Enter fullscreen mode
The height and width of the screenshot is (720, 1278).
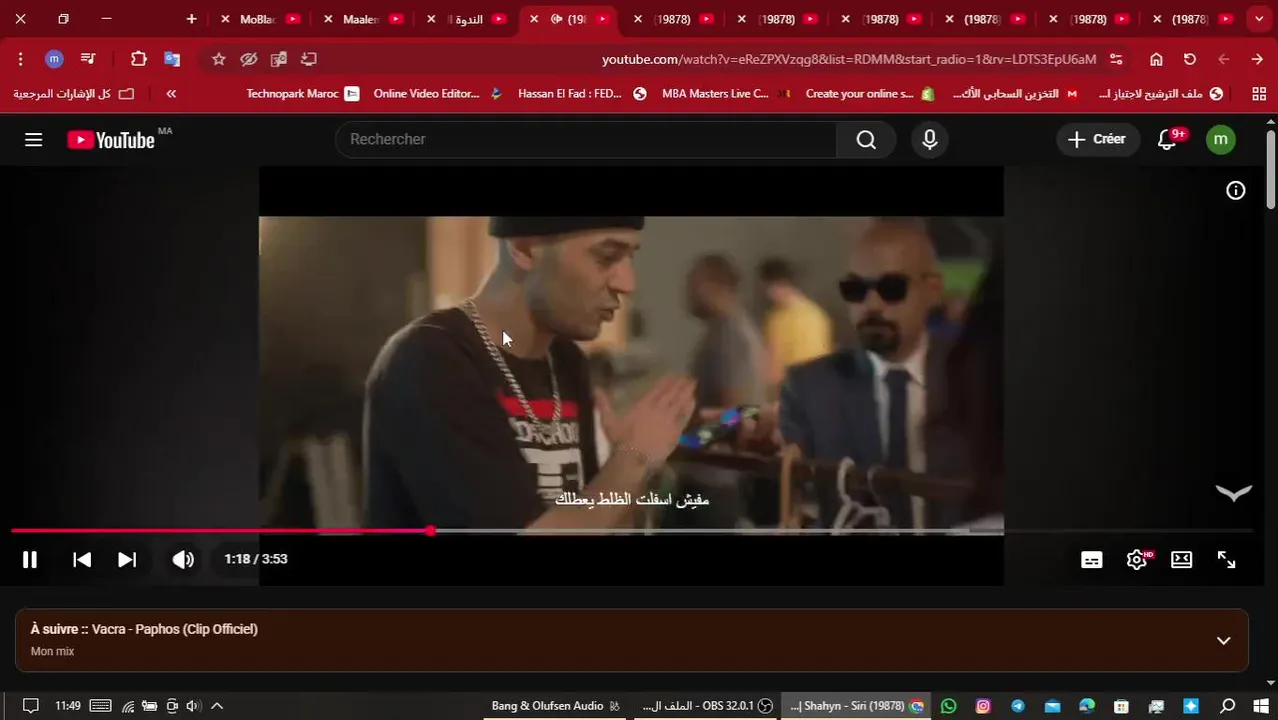click(1226, 560)
